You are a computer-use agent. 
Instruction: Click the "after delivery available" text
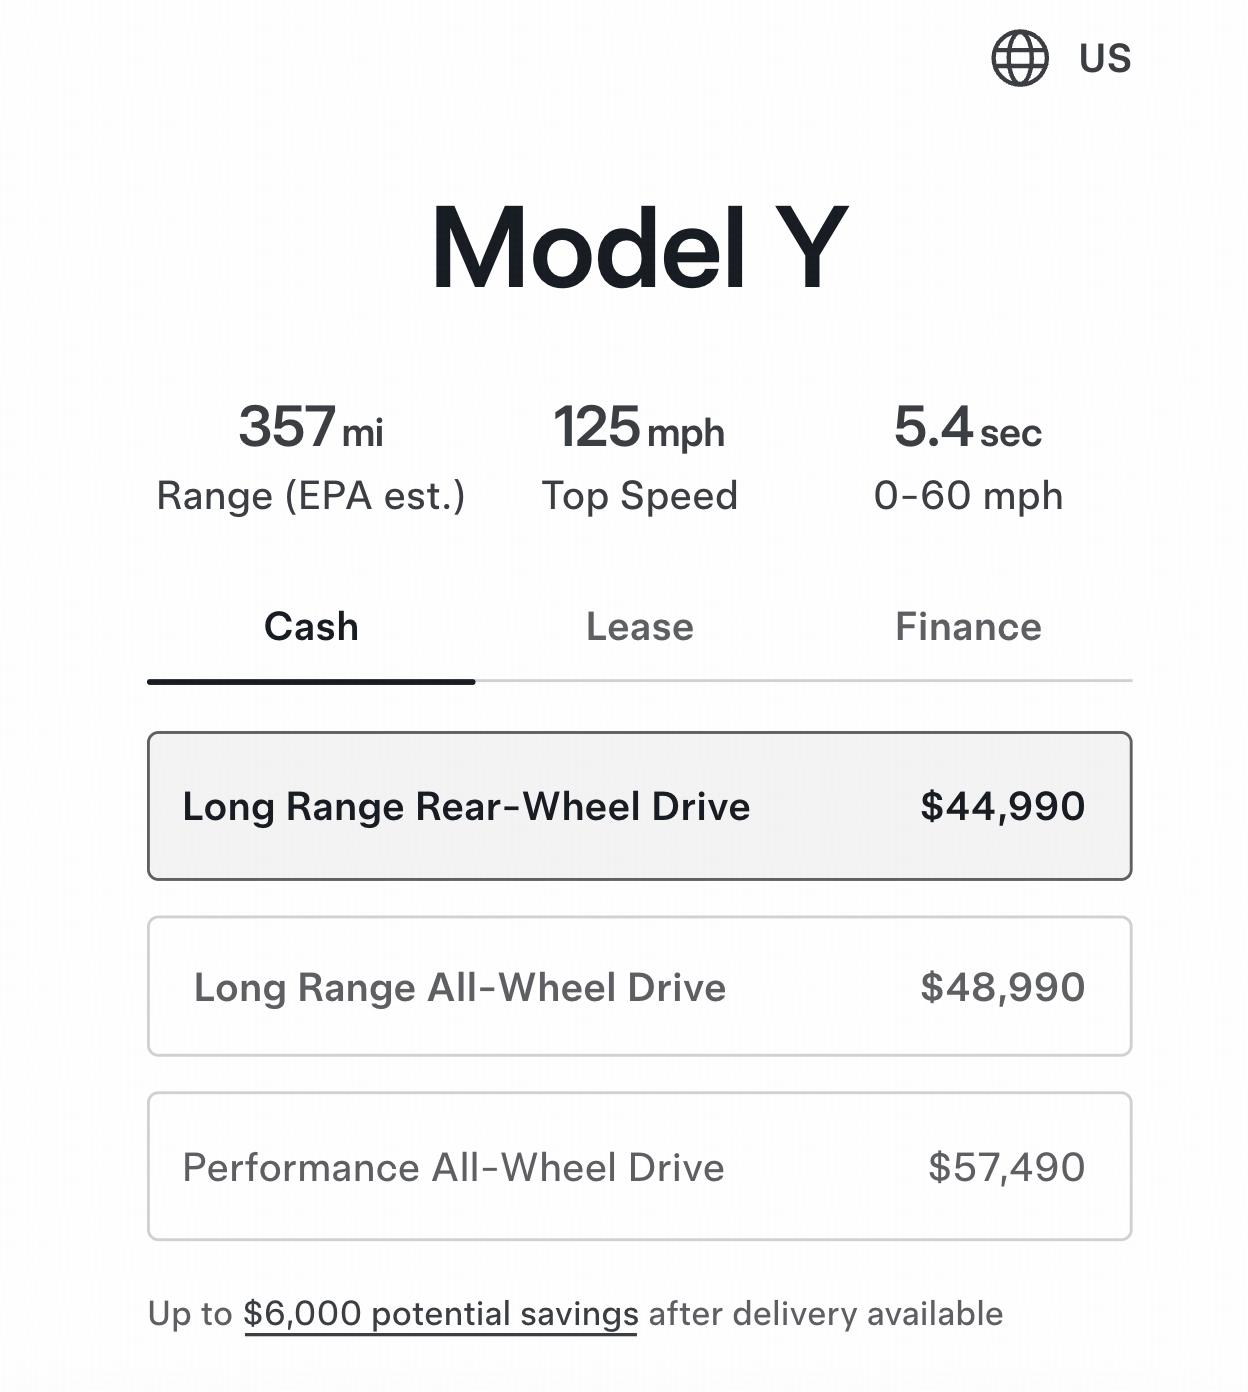(x=825, y=1314)
